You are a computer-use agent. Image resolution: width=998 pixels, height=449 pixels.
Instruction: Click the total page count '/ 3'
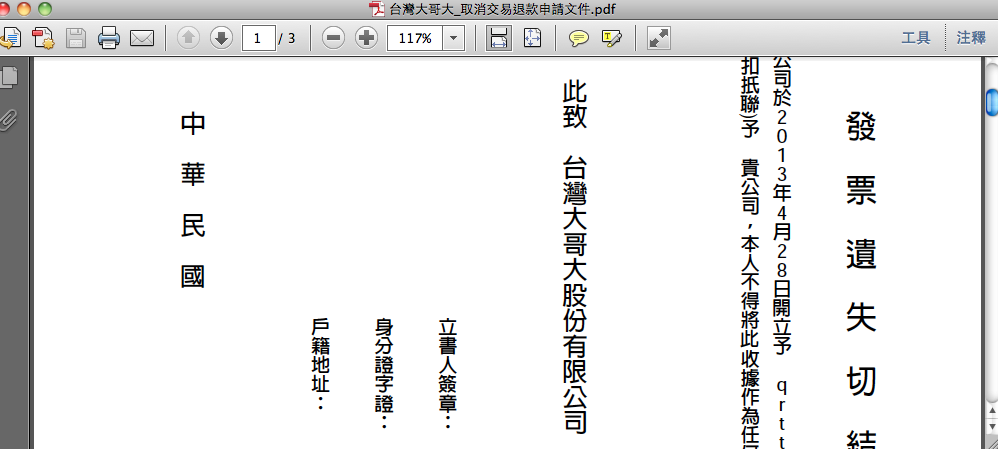(x=287, y=38)
